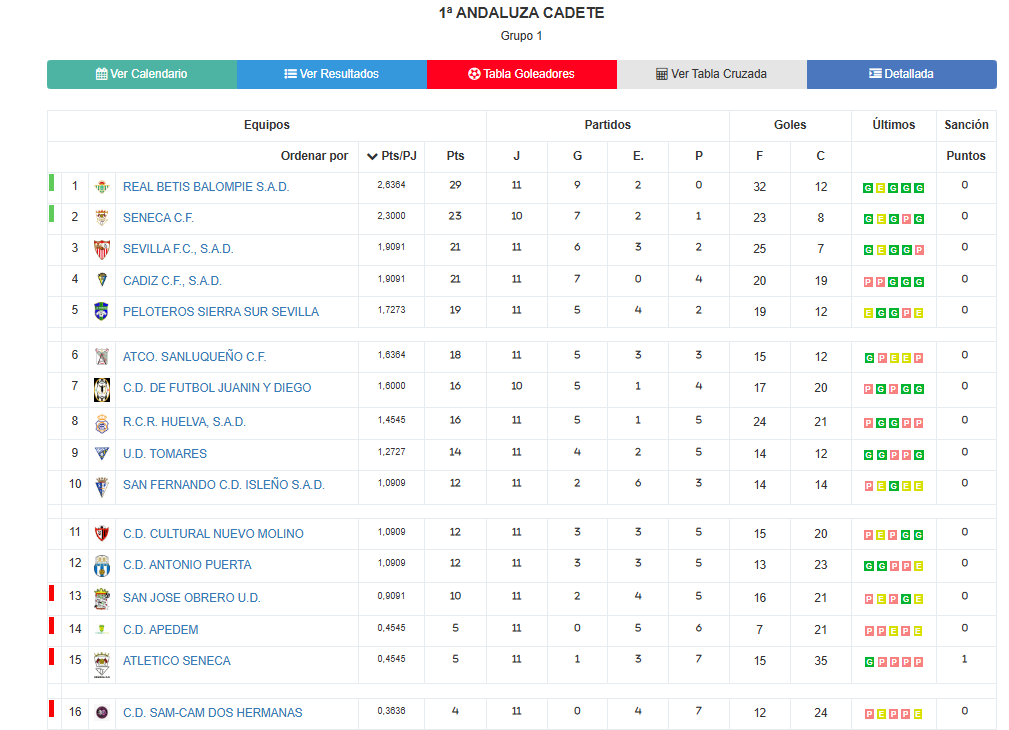Click Atletico Seneca 35 goals against
Image resolution: width=1009 pixels, height=730 pixels.
[x=820, y=661]
